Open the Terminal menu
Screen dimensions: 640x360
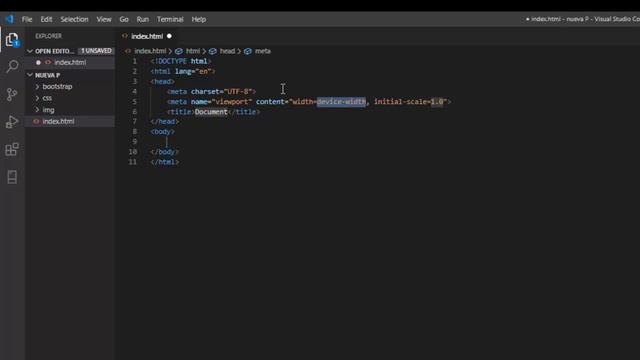tap(170, 19)
